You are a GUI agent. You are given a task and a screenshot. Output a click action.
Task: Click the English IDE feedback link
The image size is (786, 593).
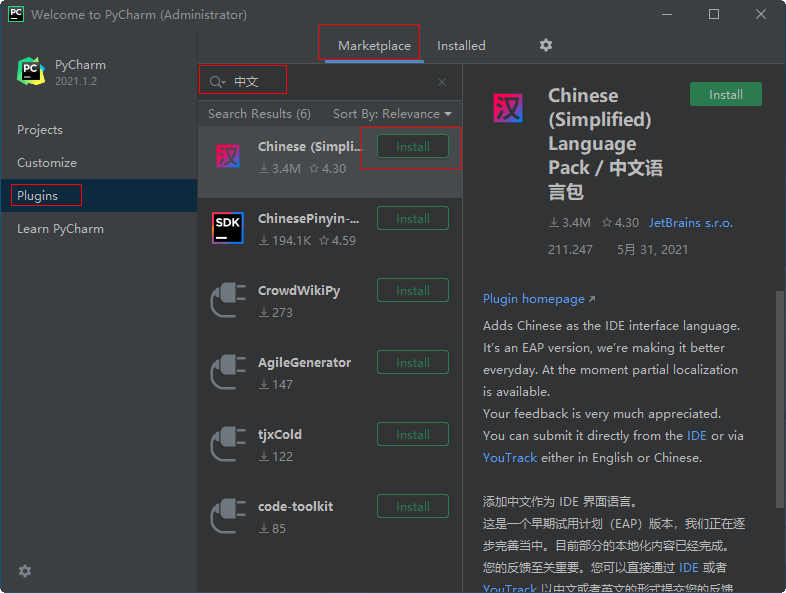(x=696, y=436)
